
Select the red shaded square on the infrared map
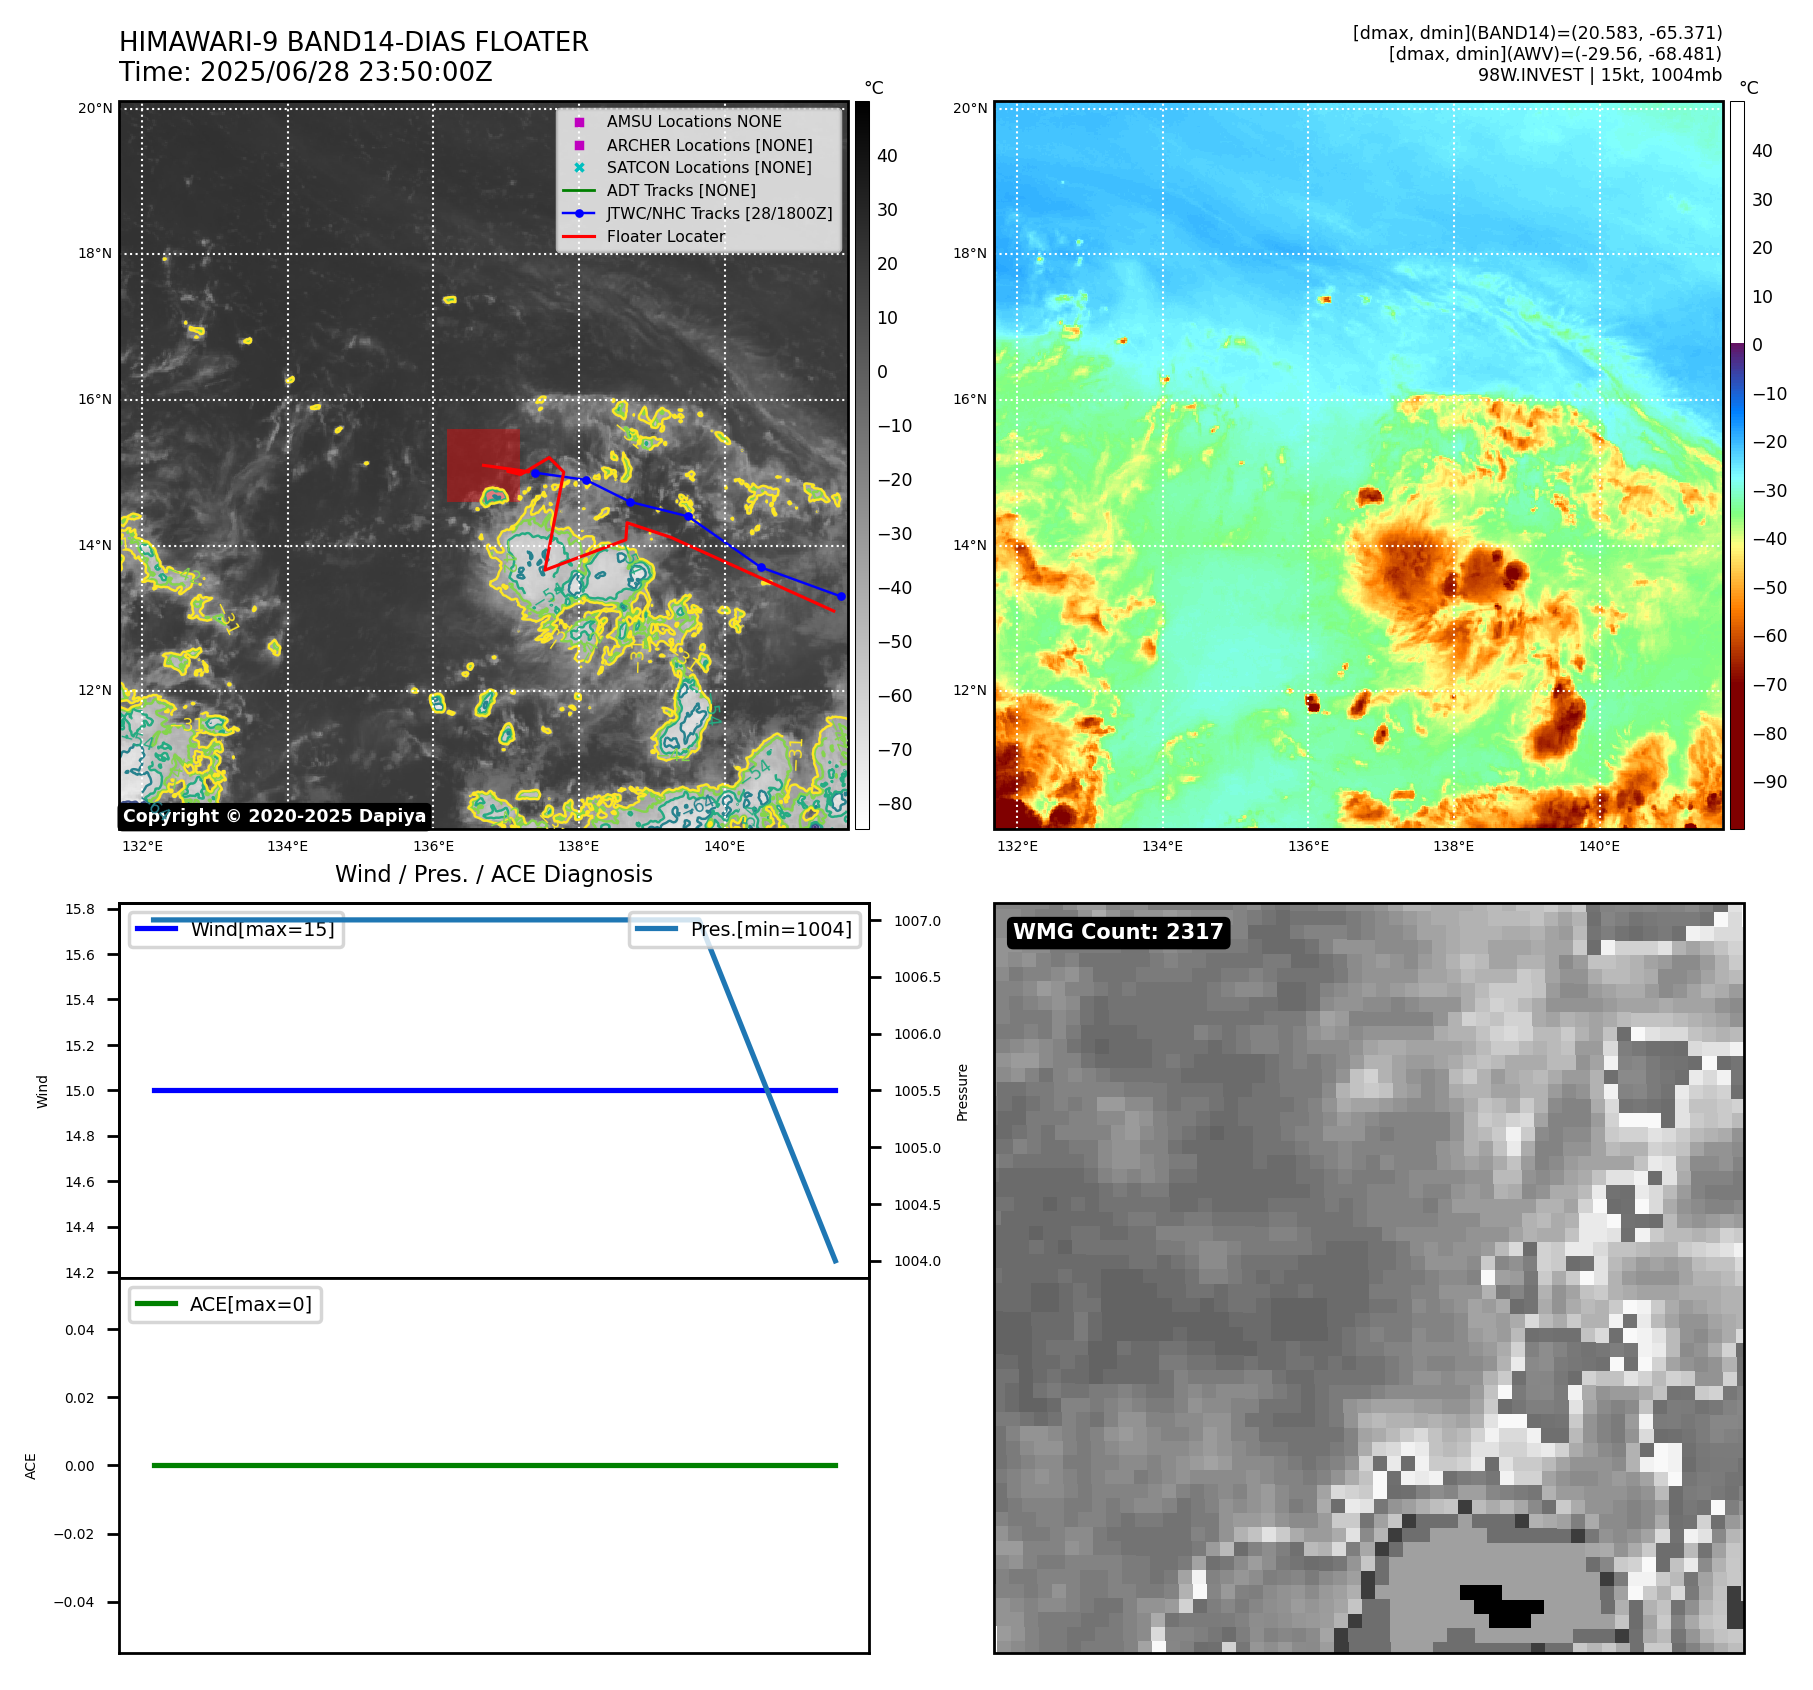tap(483, 465)
